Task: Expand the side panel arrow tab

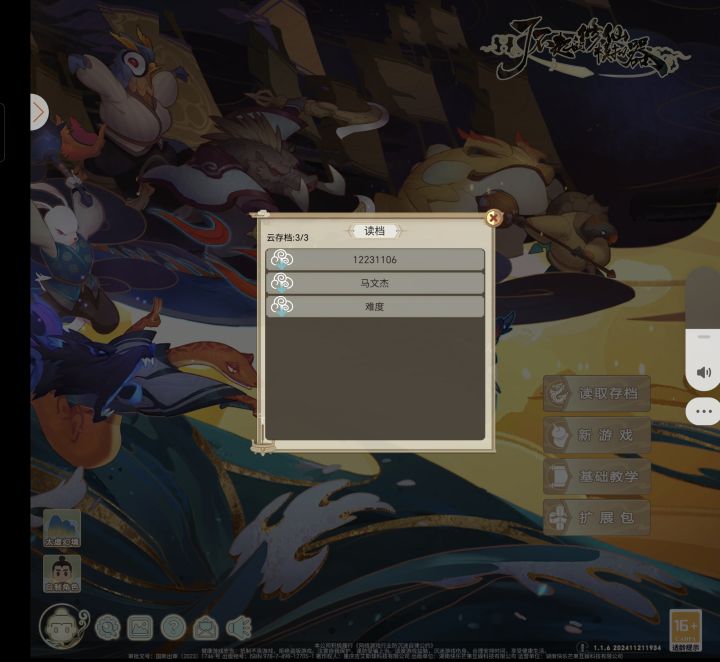Action: (39, 112)
